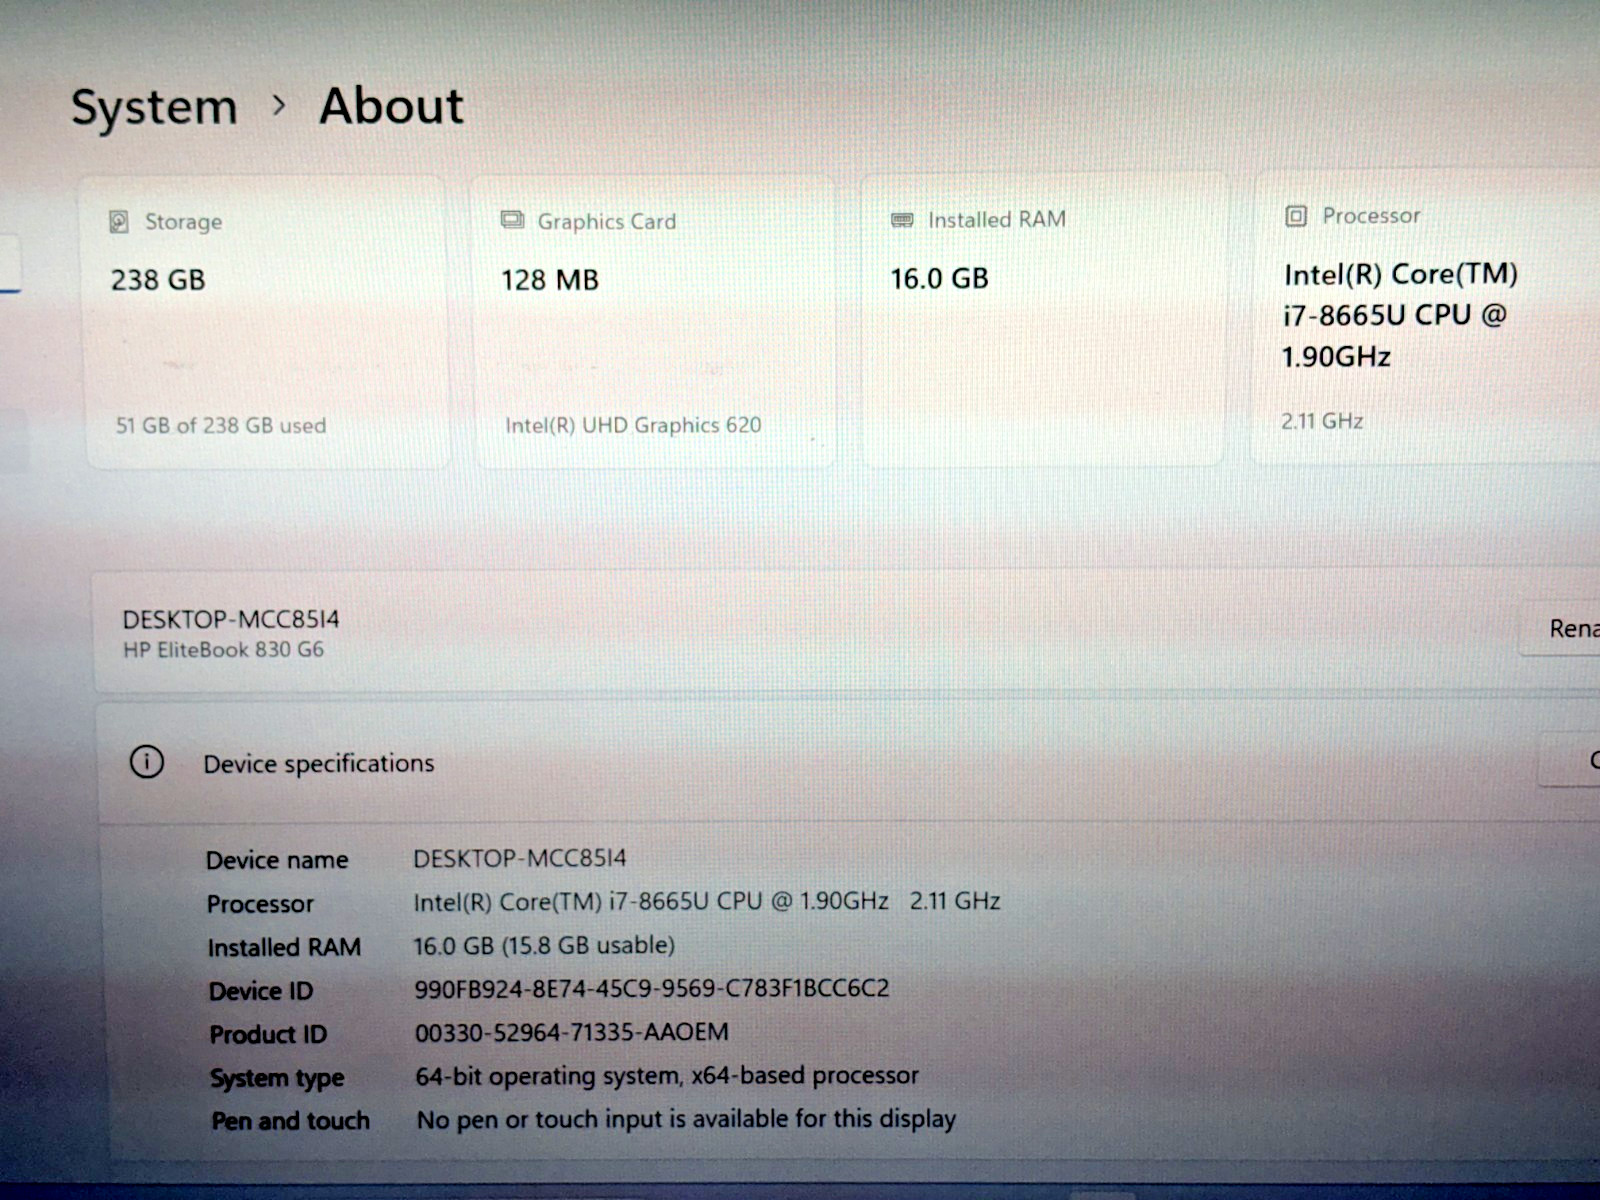Select the '2.11 GHz' text in Processor card
This screenshot has height=1200, width=1600.
1322,421
